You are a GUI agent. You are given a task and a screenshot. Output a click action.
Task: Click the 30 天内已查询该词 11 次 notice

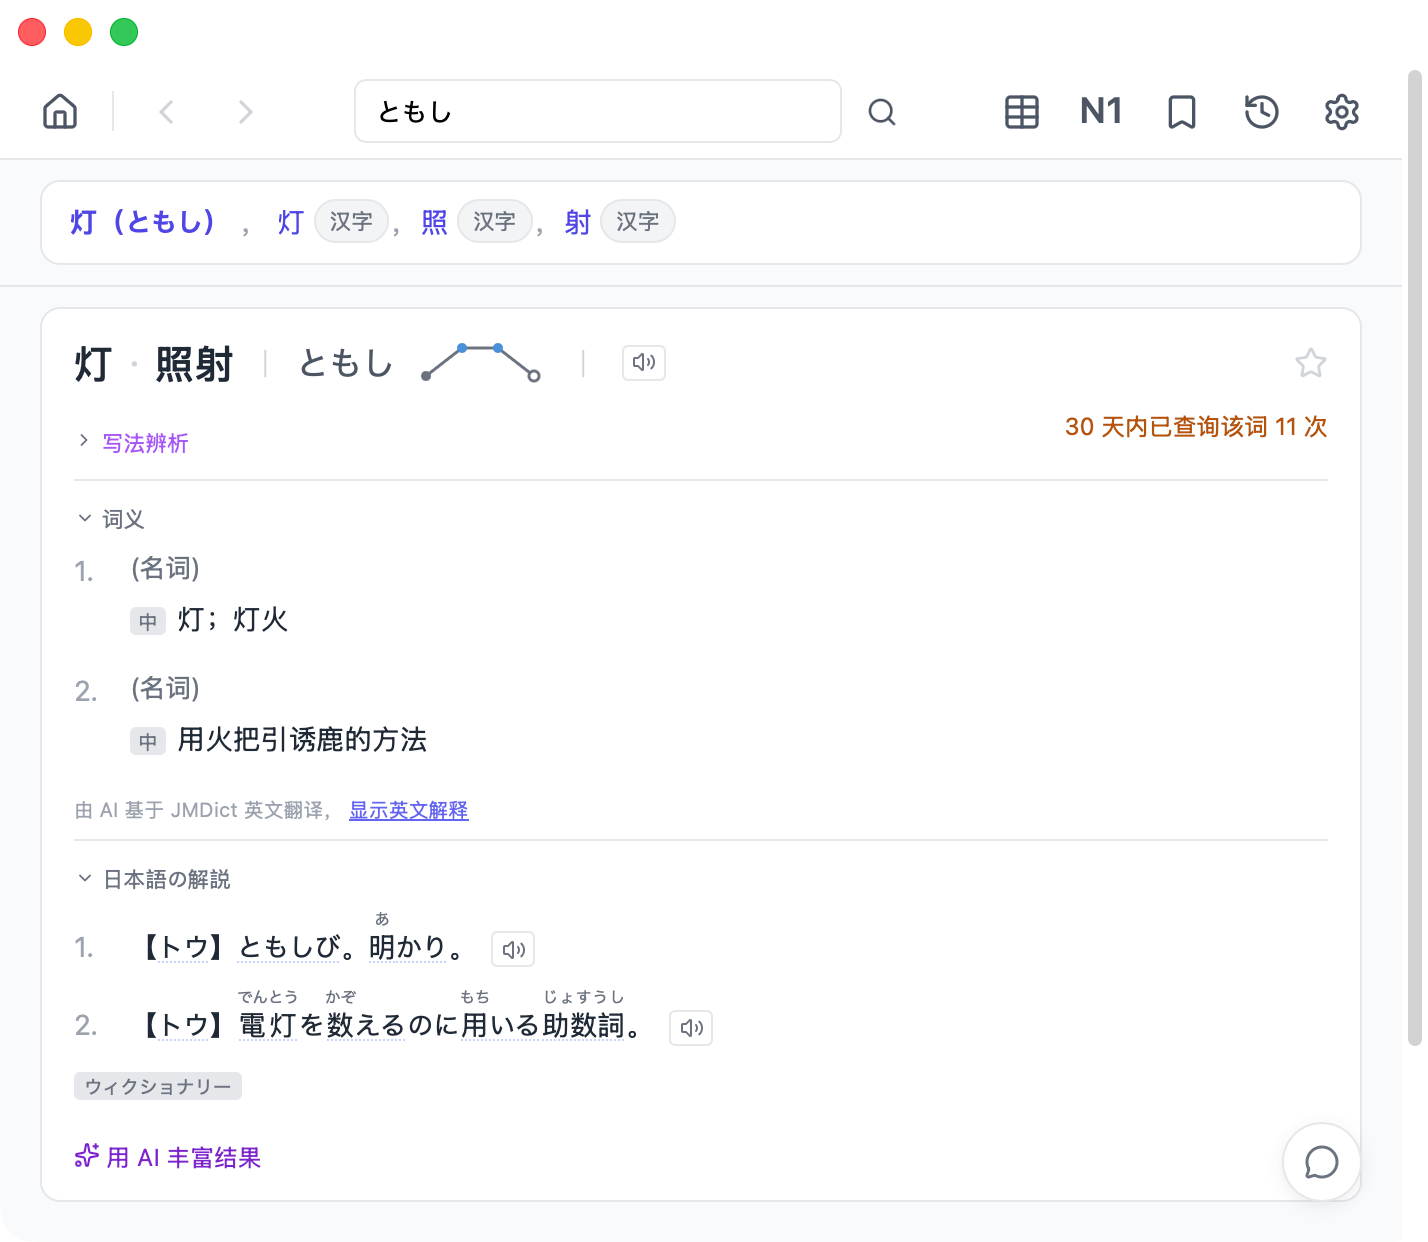click(x=1196, y=427)
